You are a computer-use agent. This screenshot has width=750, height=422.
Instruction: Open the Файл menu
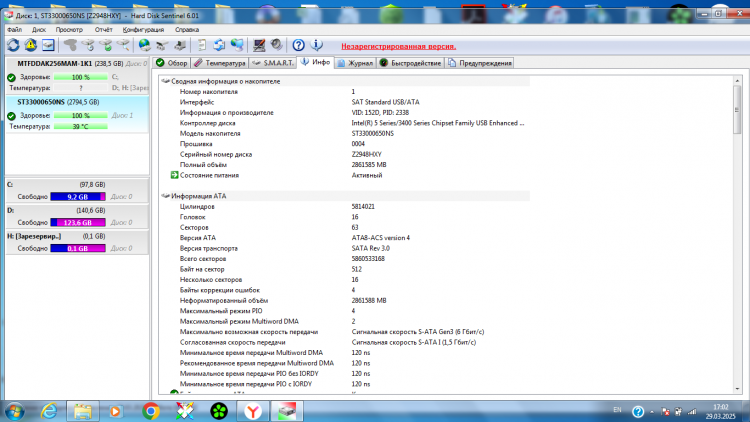coord(14,30)
